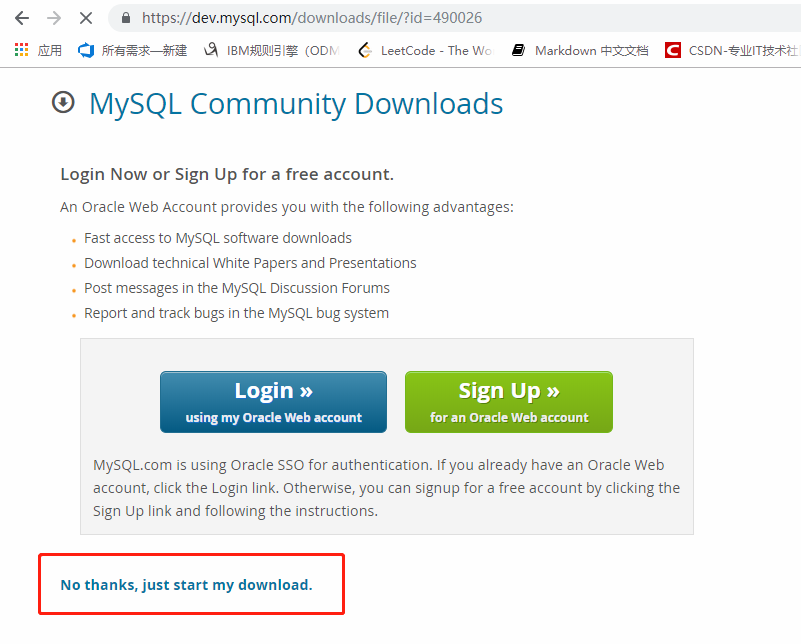
Task: Click 'No thanks, just start my download'
Action: pos(187,584)
